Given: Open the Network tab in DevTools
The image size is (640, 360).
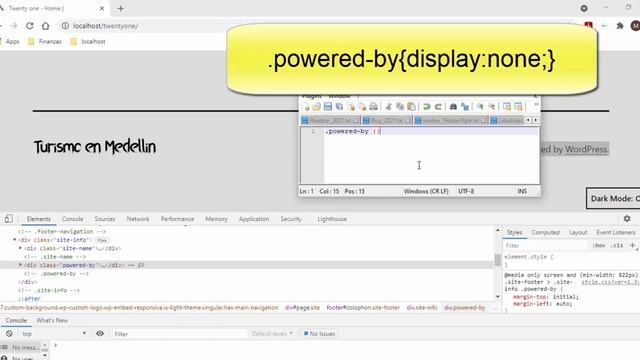Looking at the screenshot, I should (x=138, y=219).
